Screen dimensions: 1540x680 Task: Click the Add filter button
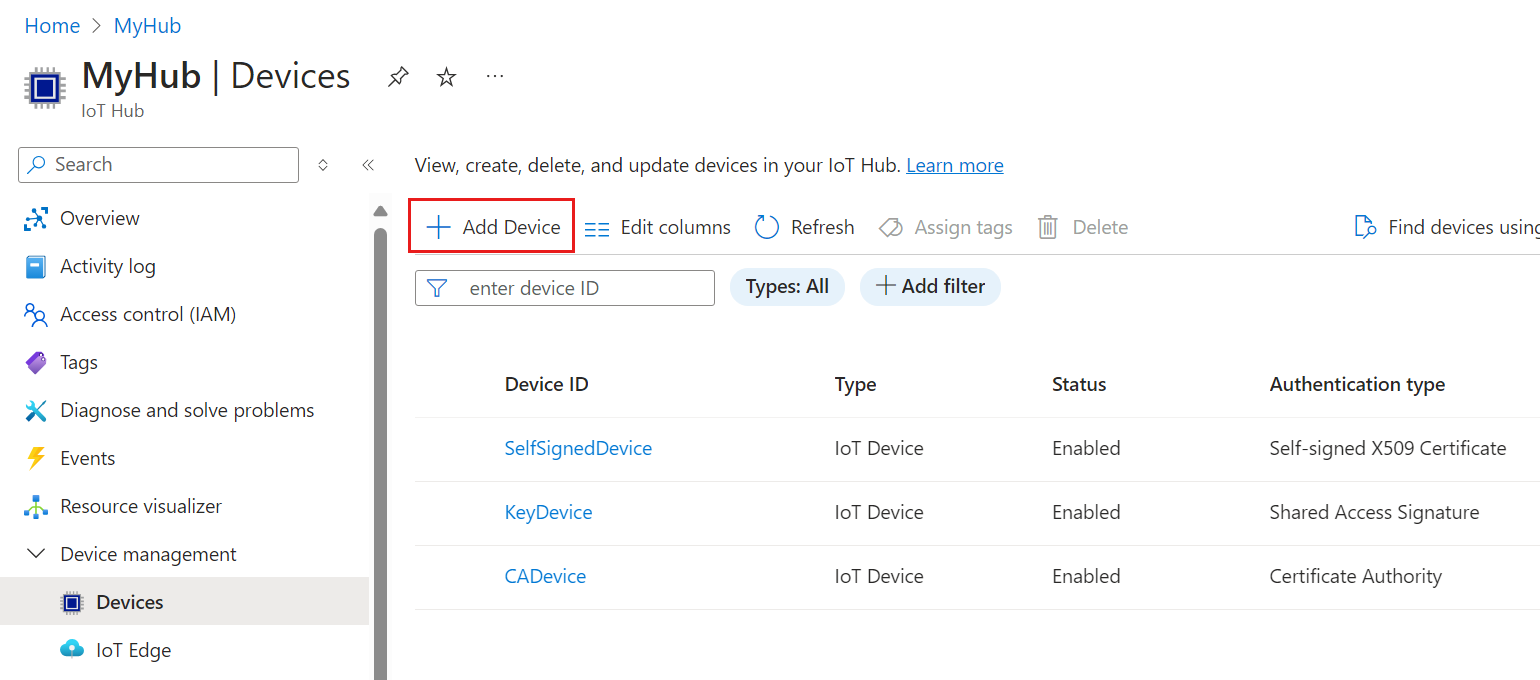pyautogui.click(x=930, y=287)
